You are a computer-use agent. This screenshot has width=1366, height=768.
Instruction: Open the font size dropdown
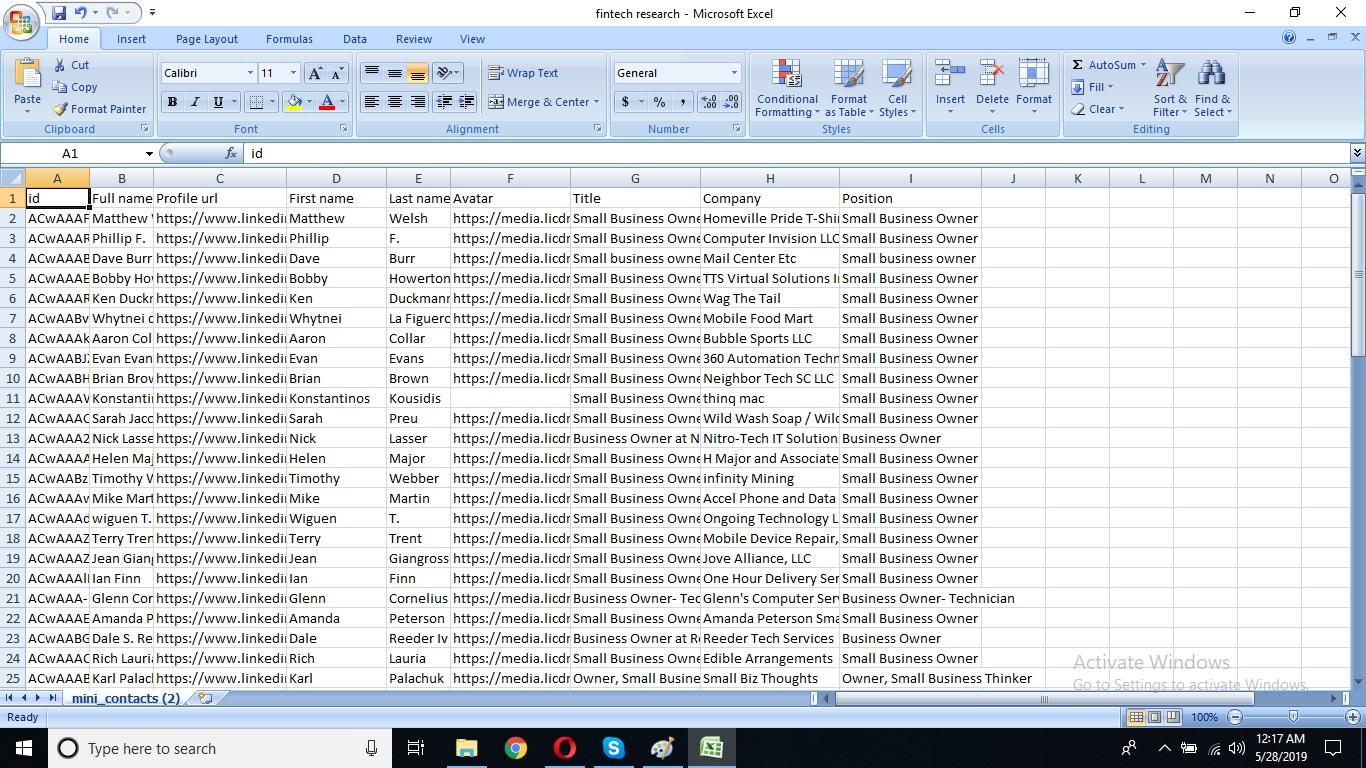[293, 72]
